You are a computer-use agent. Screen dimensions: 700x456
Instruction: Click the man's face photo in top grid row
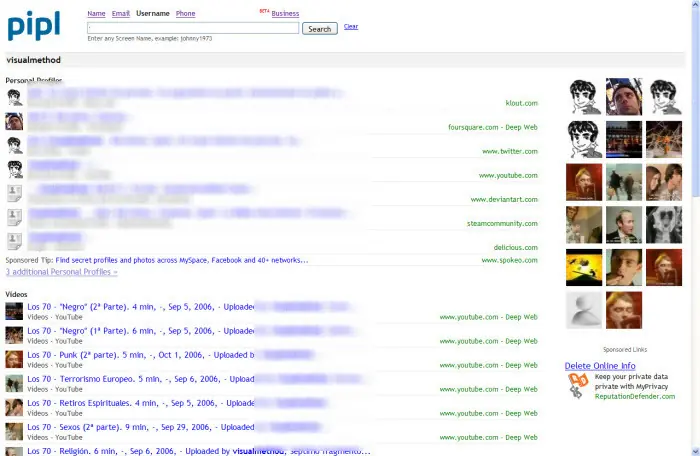(624, 96)
